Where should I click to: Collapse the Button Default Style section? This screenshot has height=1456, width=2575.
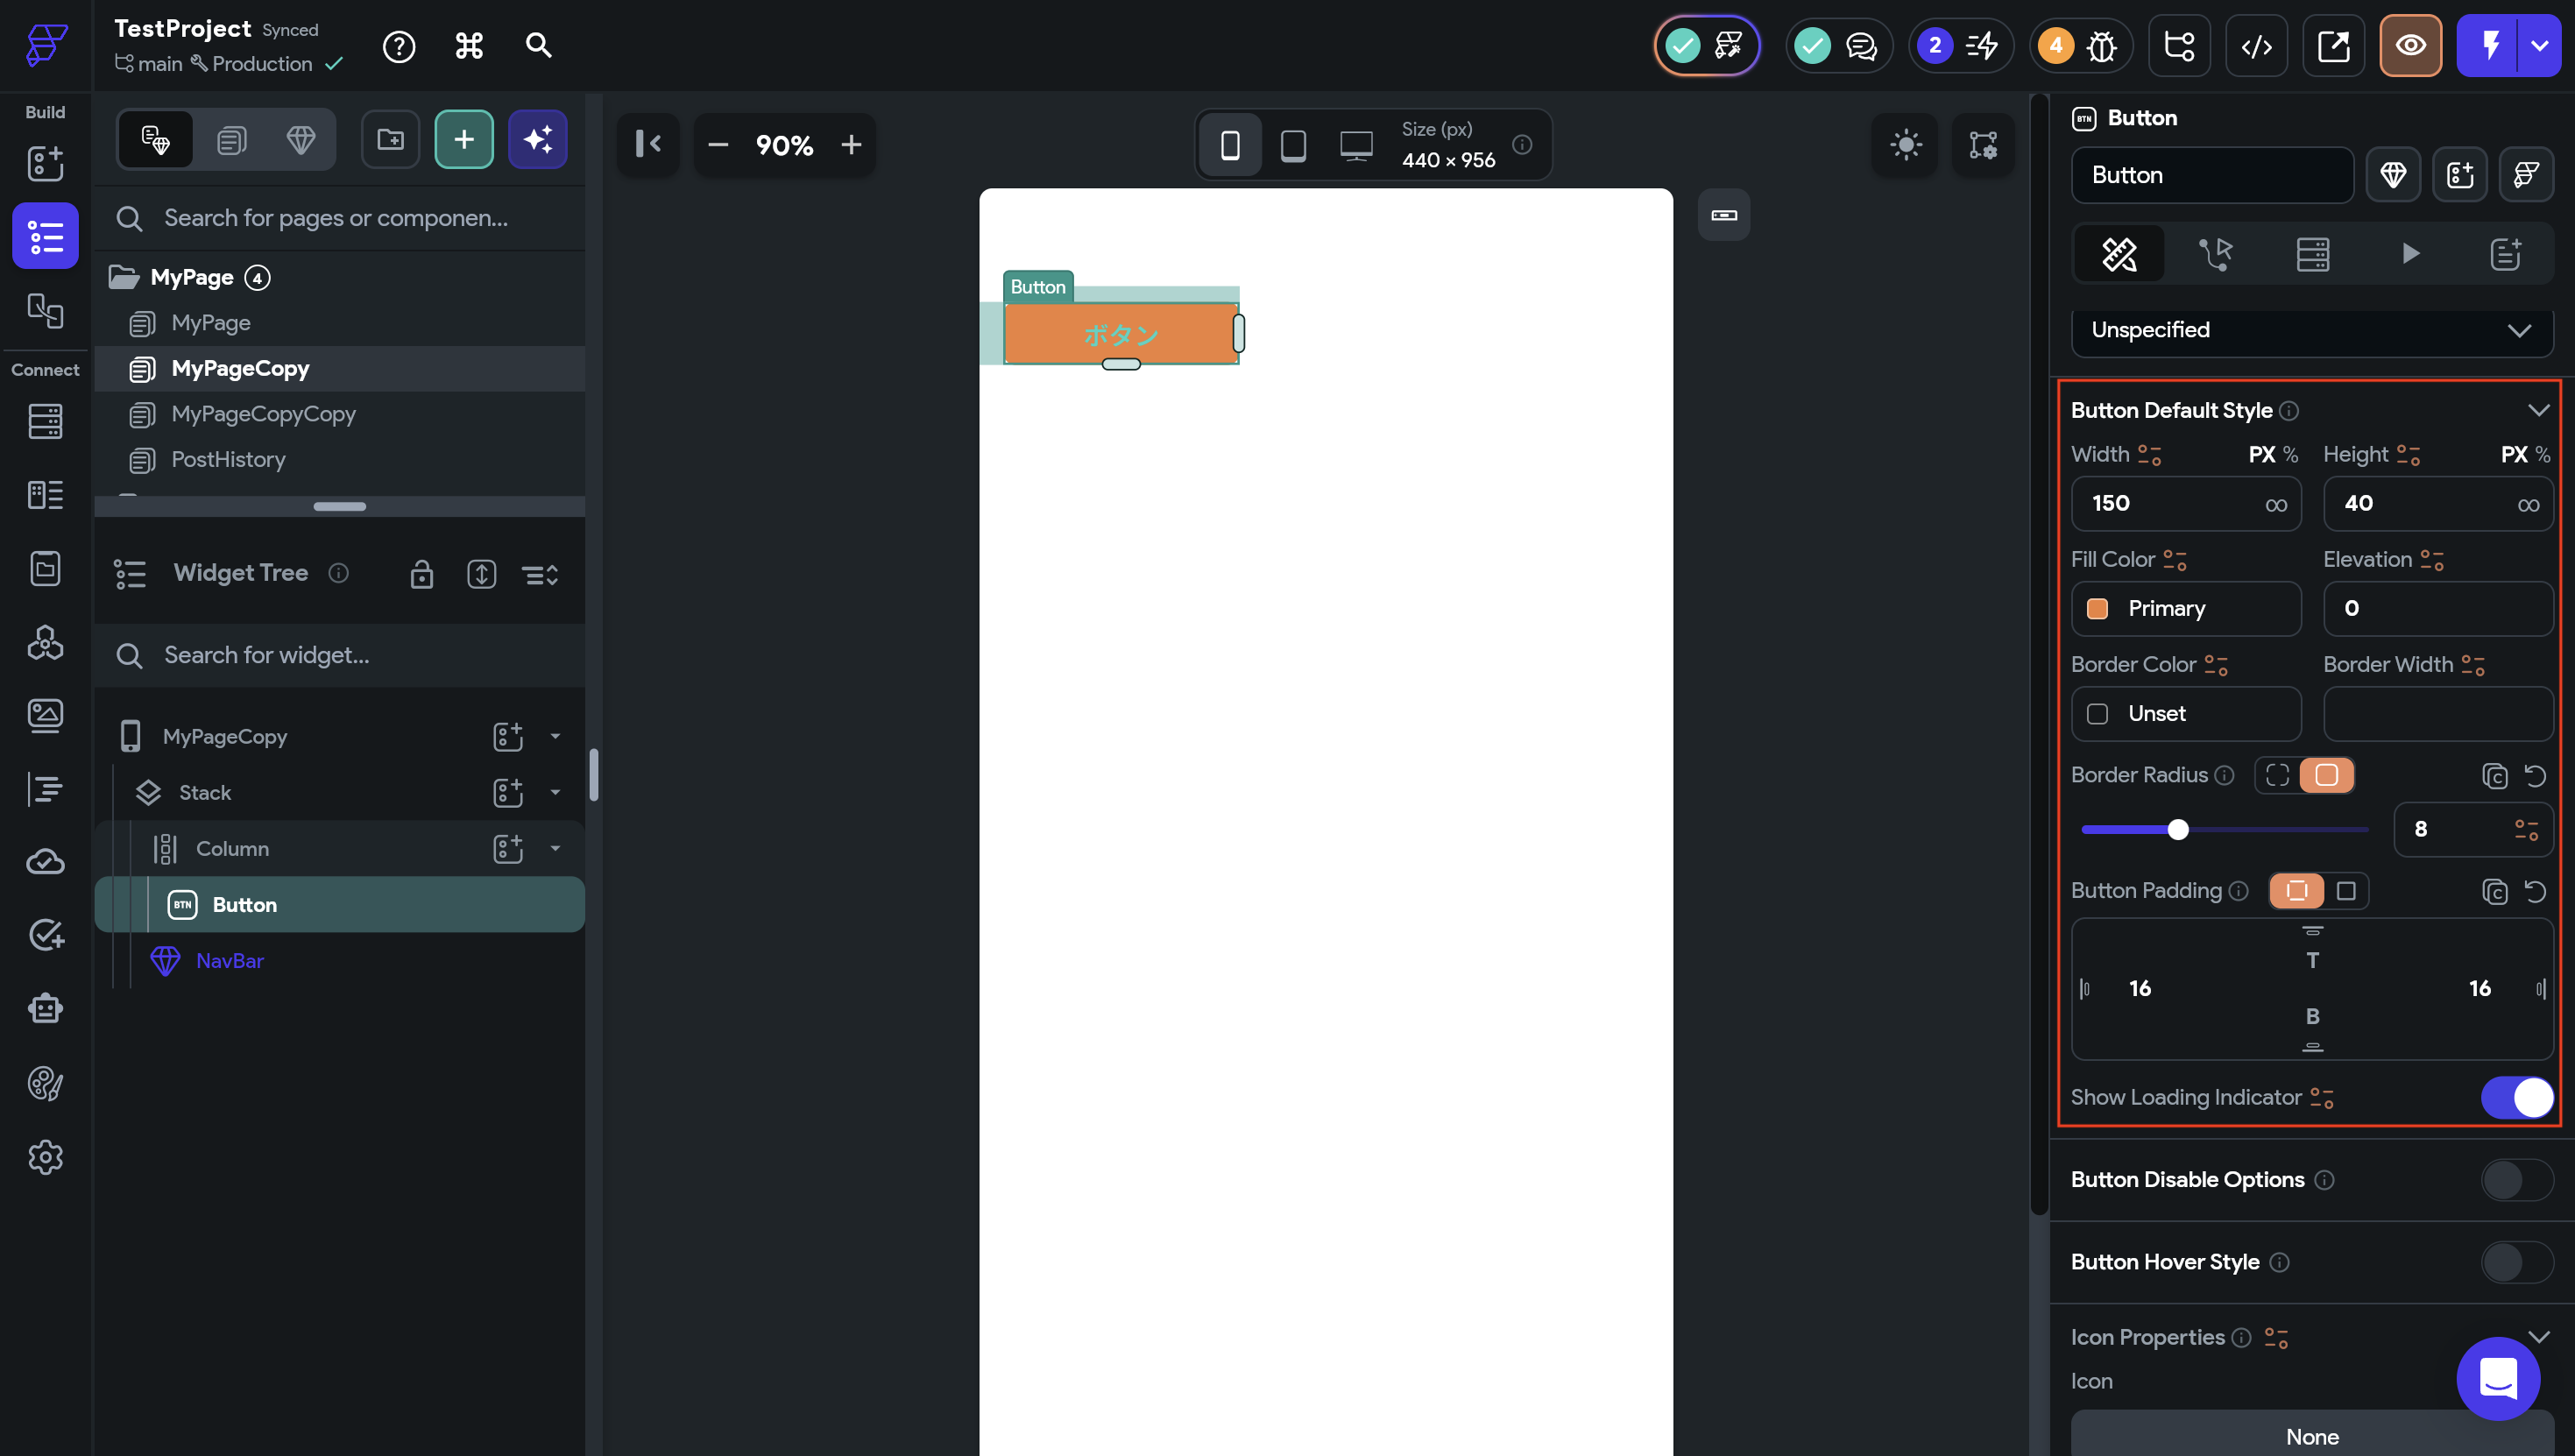point(2538,411)
